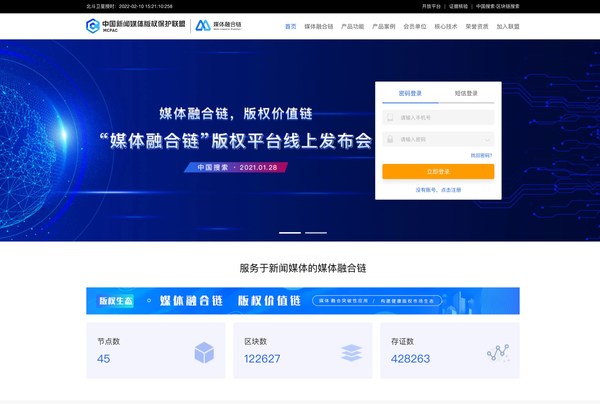This screenshot has width=600, height=404.
Task: Open 开放平台 link in top bar
Action: tap(430, 5)
